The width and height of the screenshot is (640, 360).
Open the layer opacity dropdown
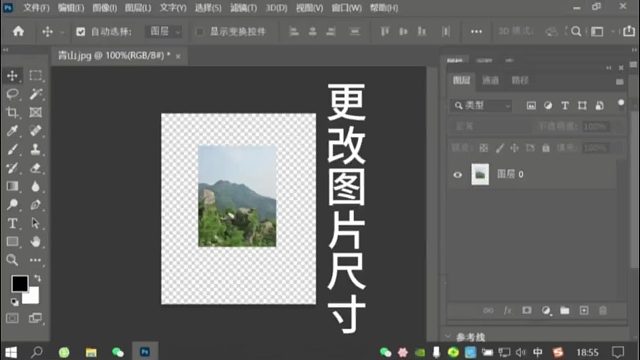596,127
